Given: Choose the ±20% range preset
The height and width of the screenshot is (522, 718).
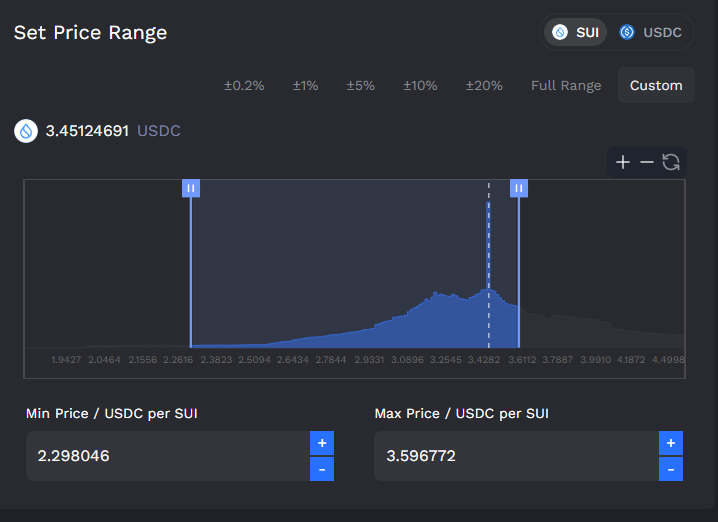Looking at the screenshot, I should coord(484,86).
